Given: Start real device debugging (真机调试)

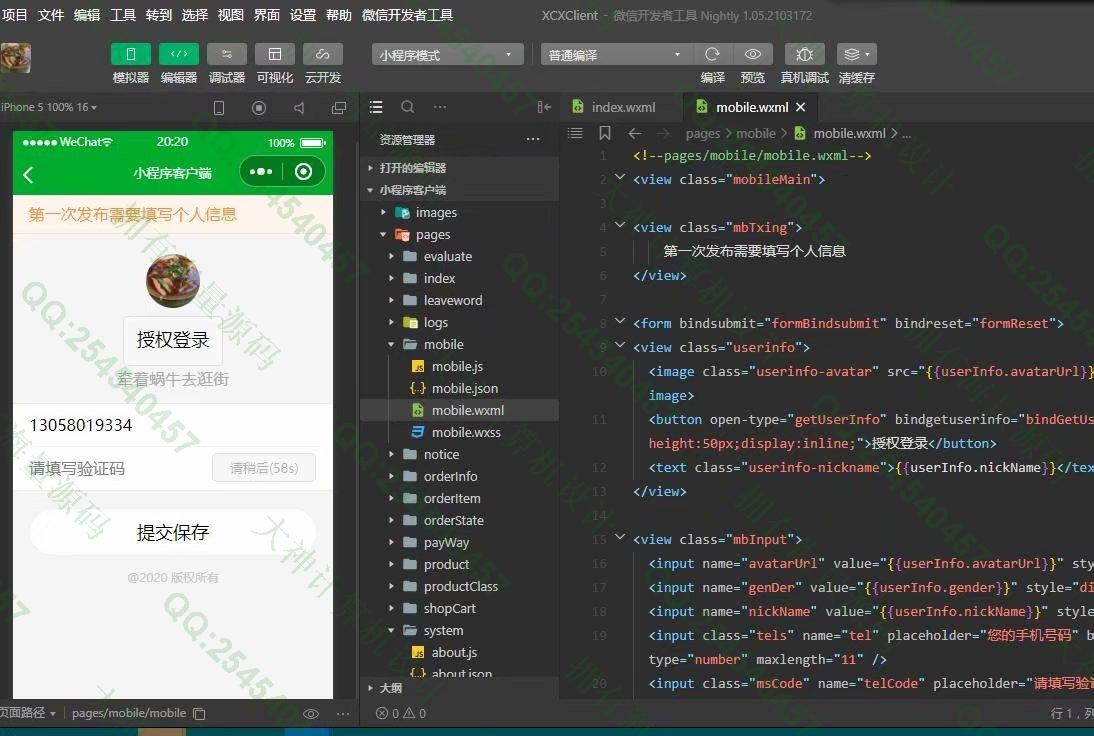Looking at the screenshot, I should click(804, 54).
